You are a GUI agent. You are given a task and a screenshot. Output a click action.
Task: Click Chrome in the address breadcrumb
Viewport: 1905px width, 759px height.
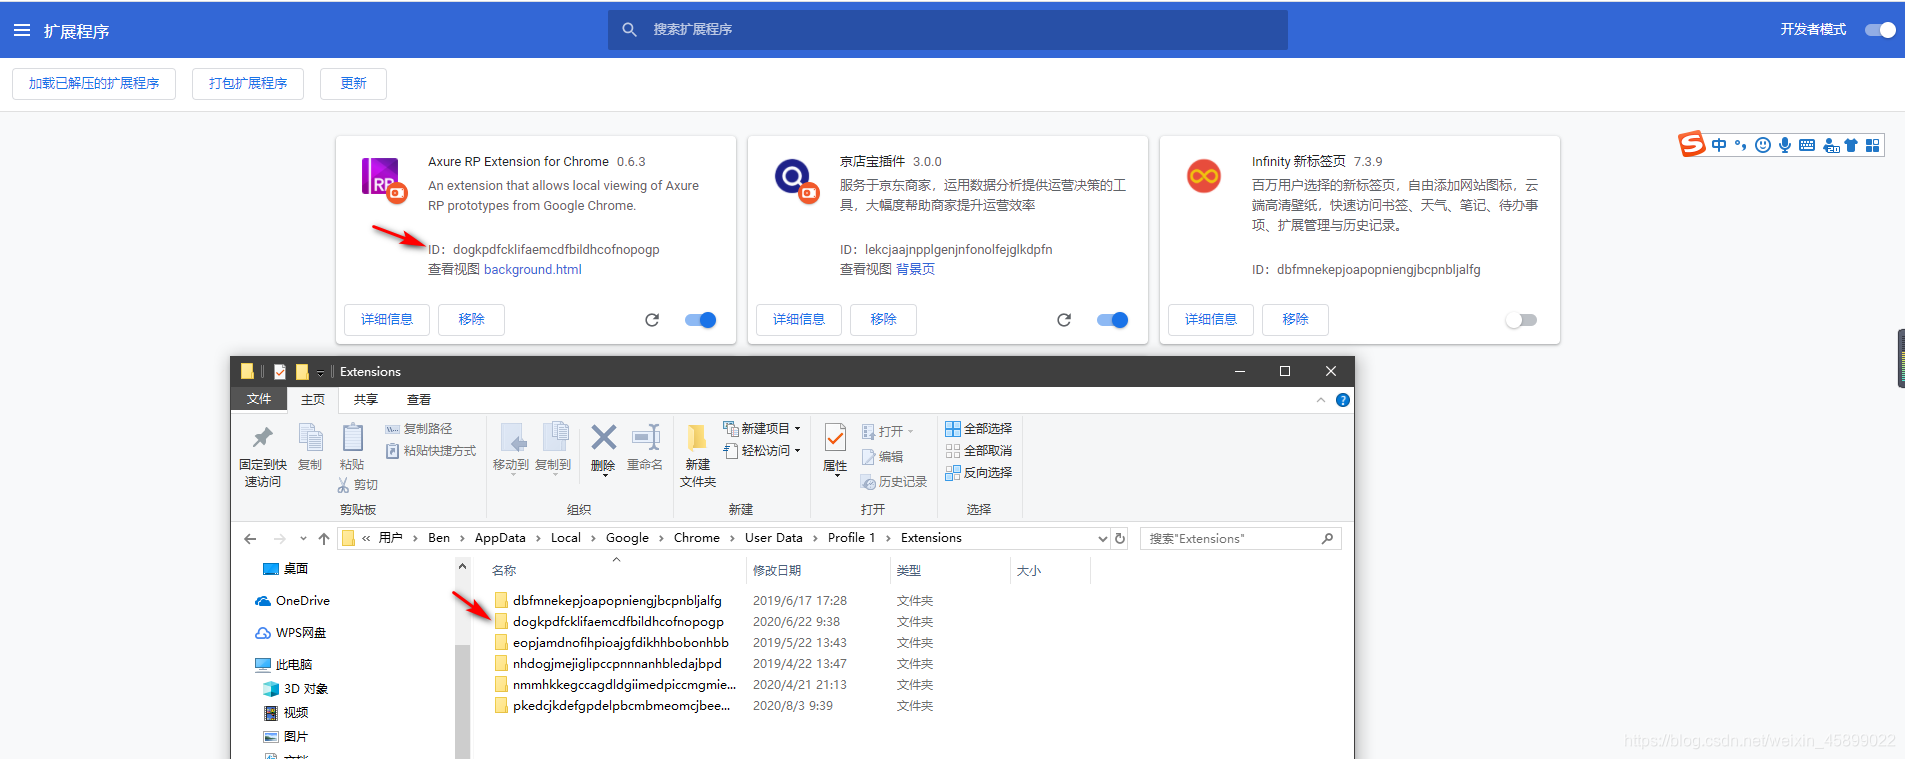tap(697, 538)
